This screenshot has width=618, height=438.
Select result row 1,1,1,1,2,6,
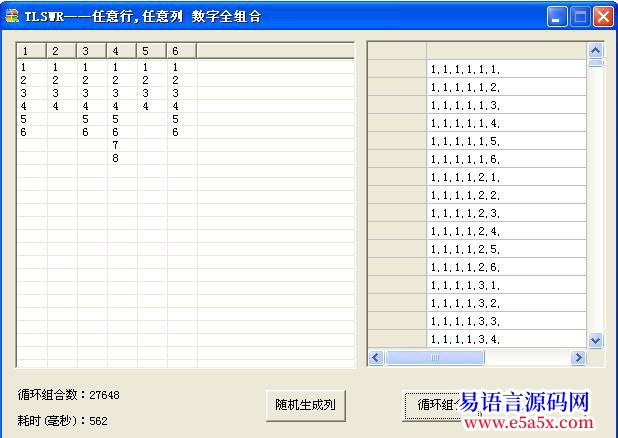[506, 267]
